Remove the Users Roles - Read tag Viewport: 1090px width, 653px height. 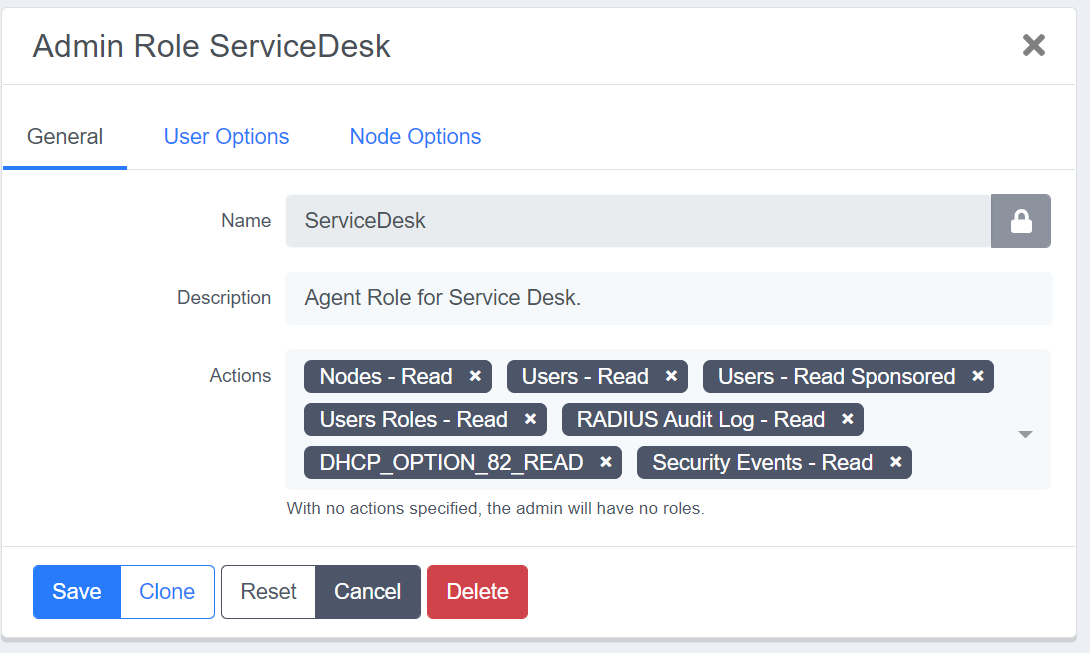530,419
